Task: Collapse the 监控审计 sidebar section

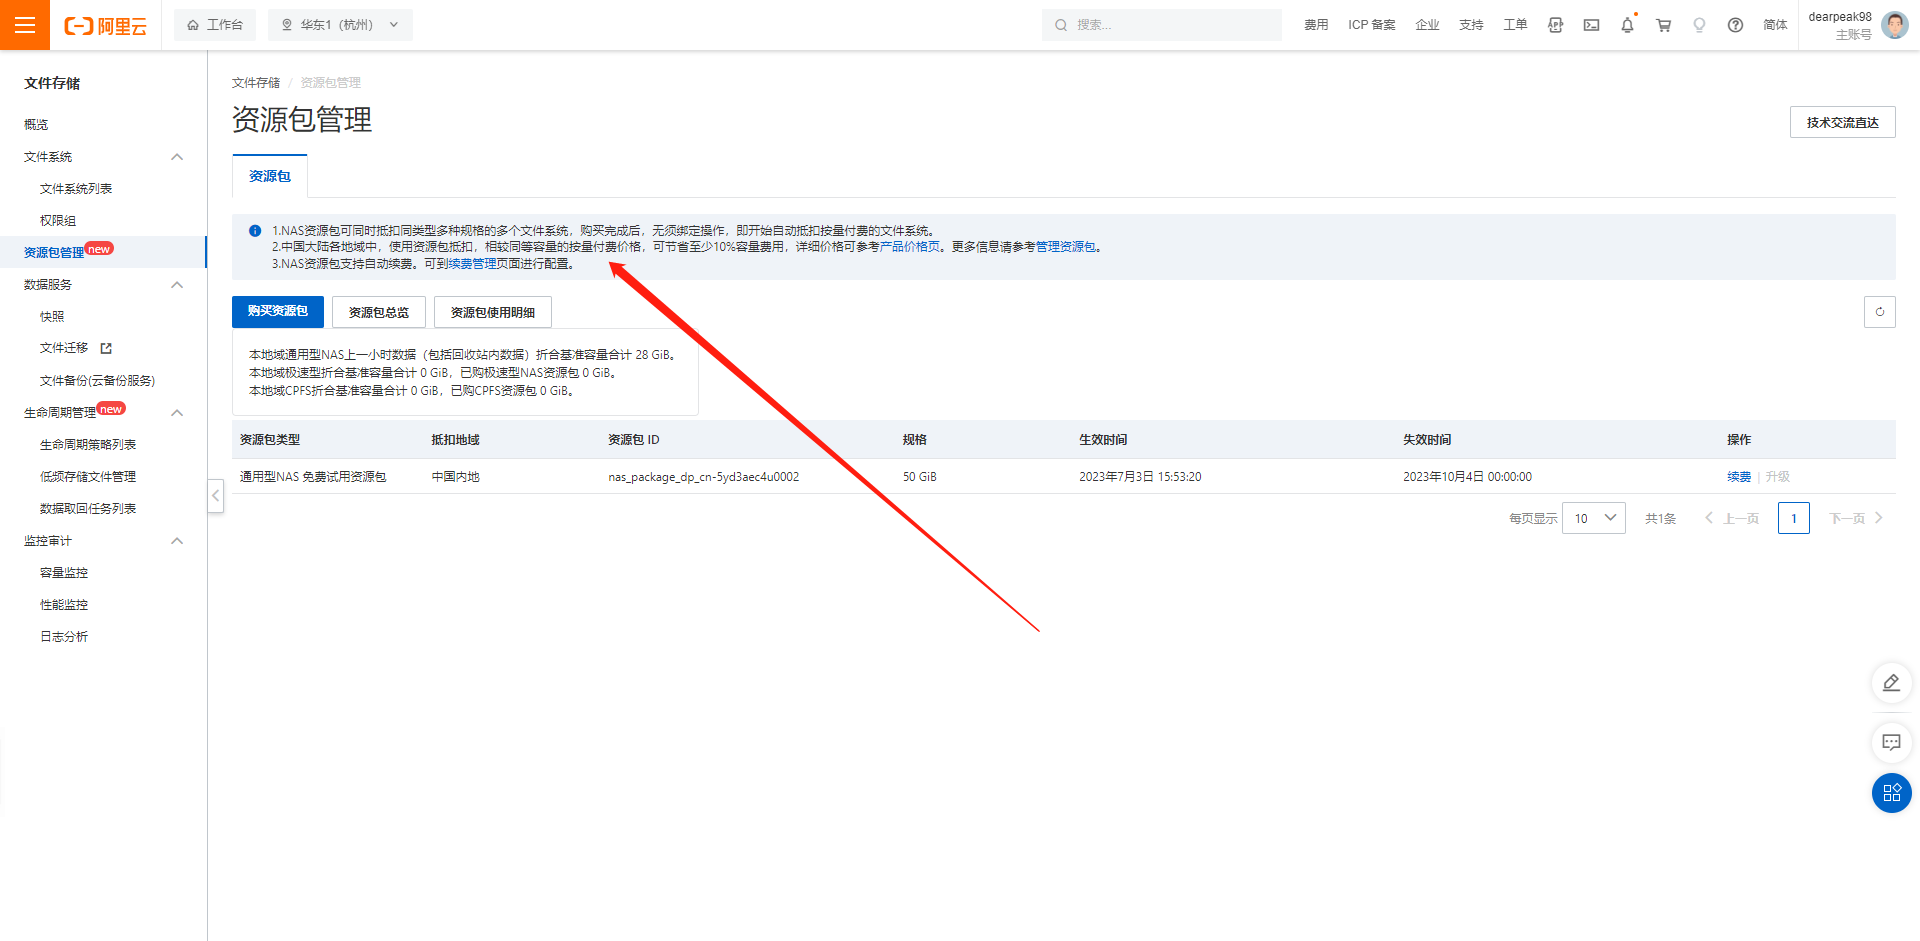Action: point(177,541)
